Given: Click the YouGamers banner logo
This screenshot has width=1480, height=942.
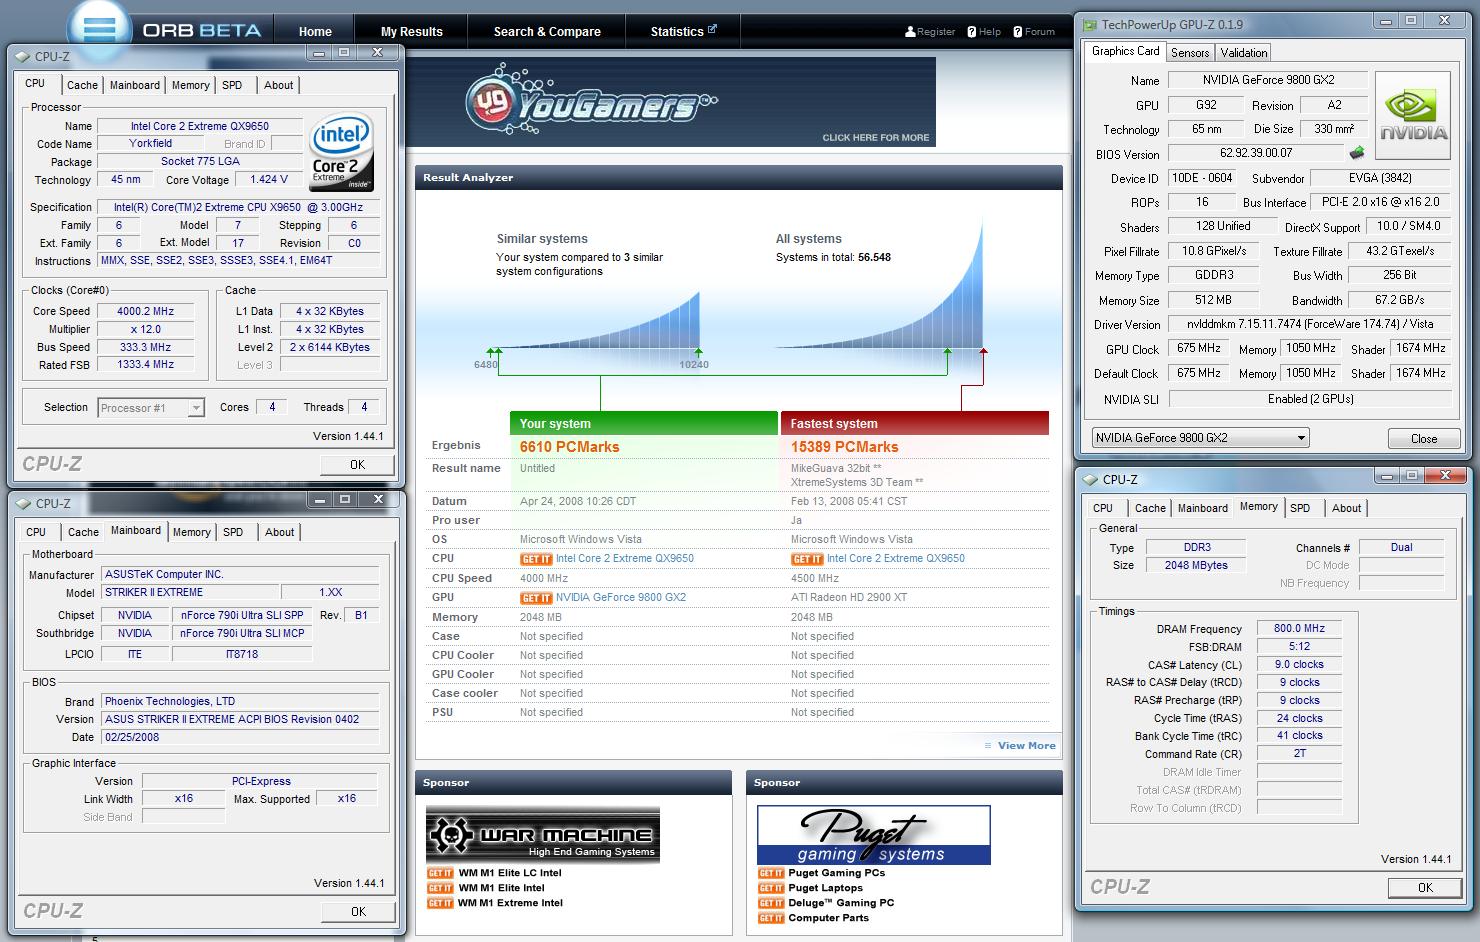Looking at the screenshot, I should point(592,102).
